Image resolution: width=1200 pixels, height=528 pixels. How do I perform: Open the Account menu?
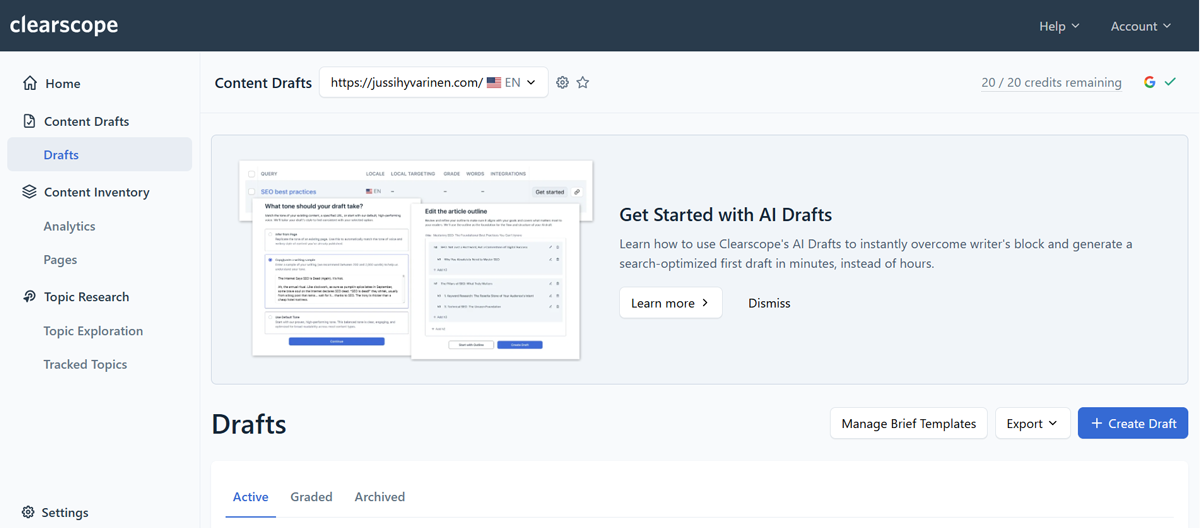[1140, 26]
